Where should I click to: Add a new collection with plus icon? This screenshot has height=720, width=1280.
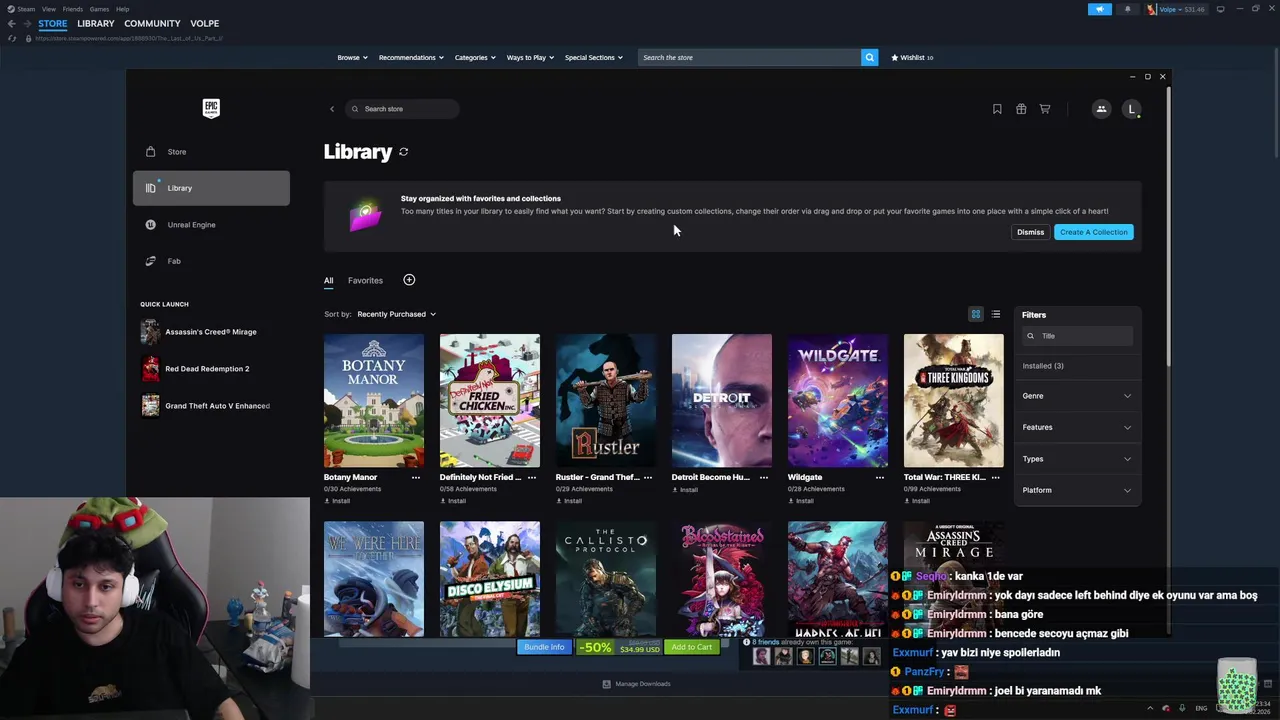pyautogui.click(x=409, y=280)
